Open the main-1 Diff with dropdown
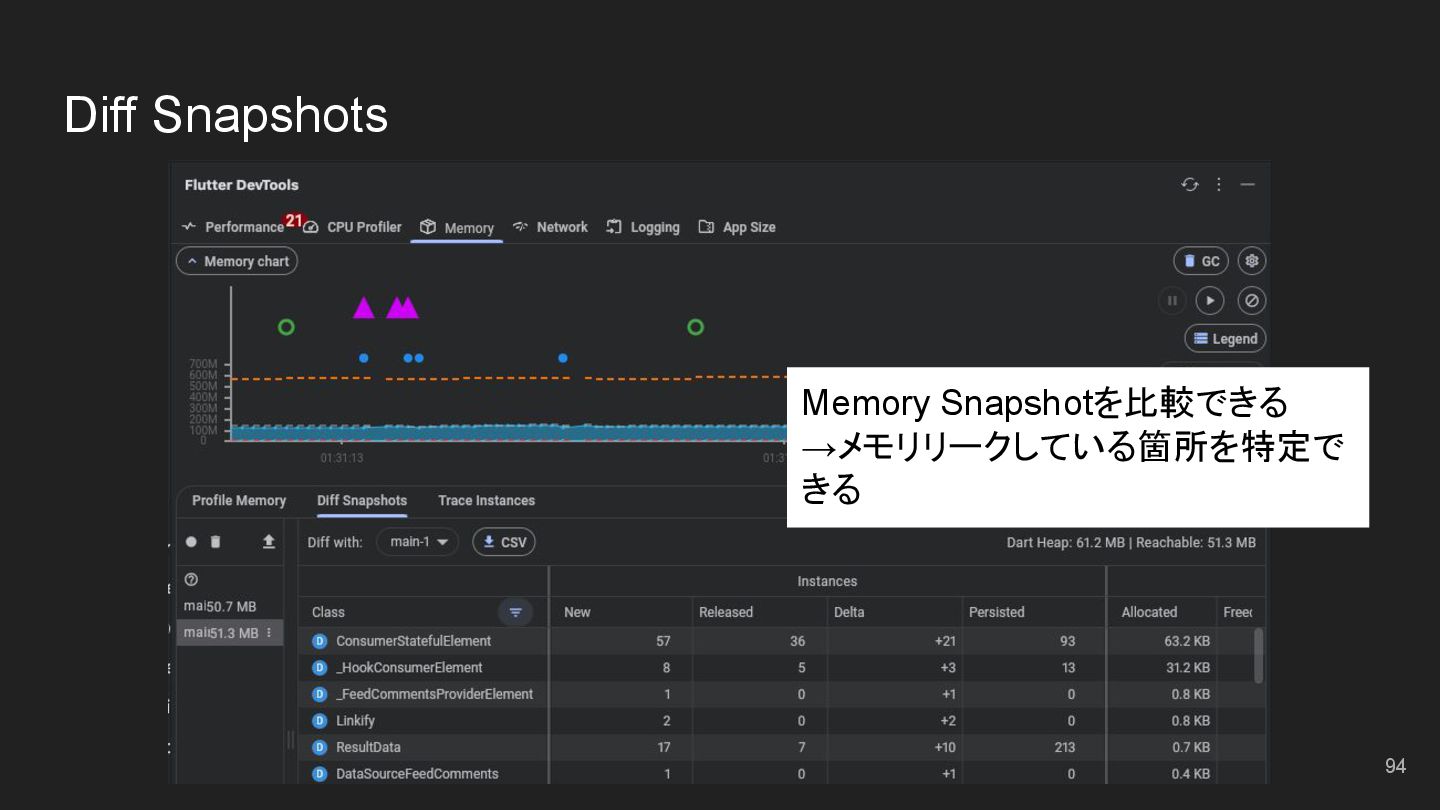The width and height of the screenshot is (1440, 810). point(418,542)
